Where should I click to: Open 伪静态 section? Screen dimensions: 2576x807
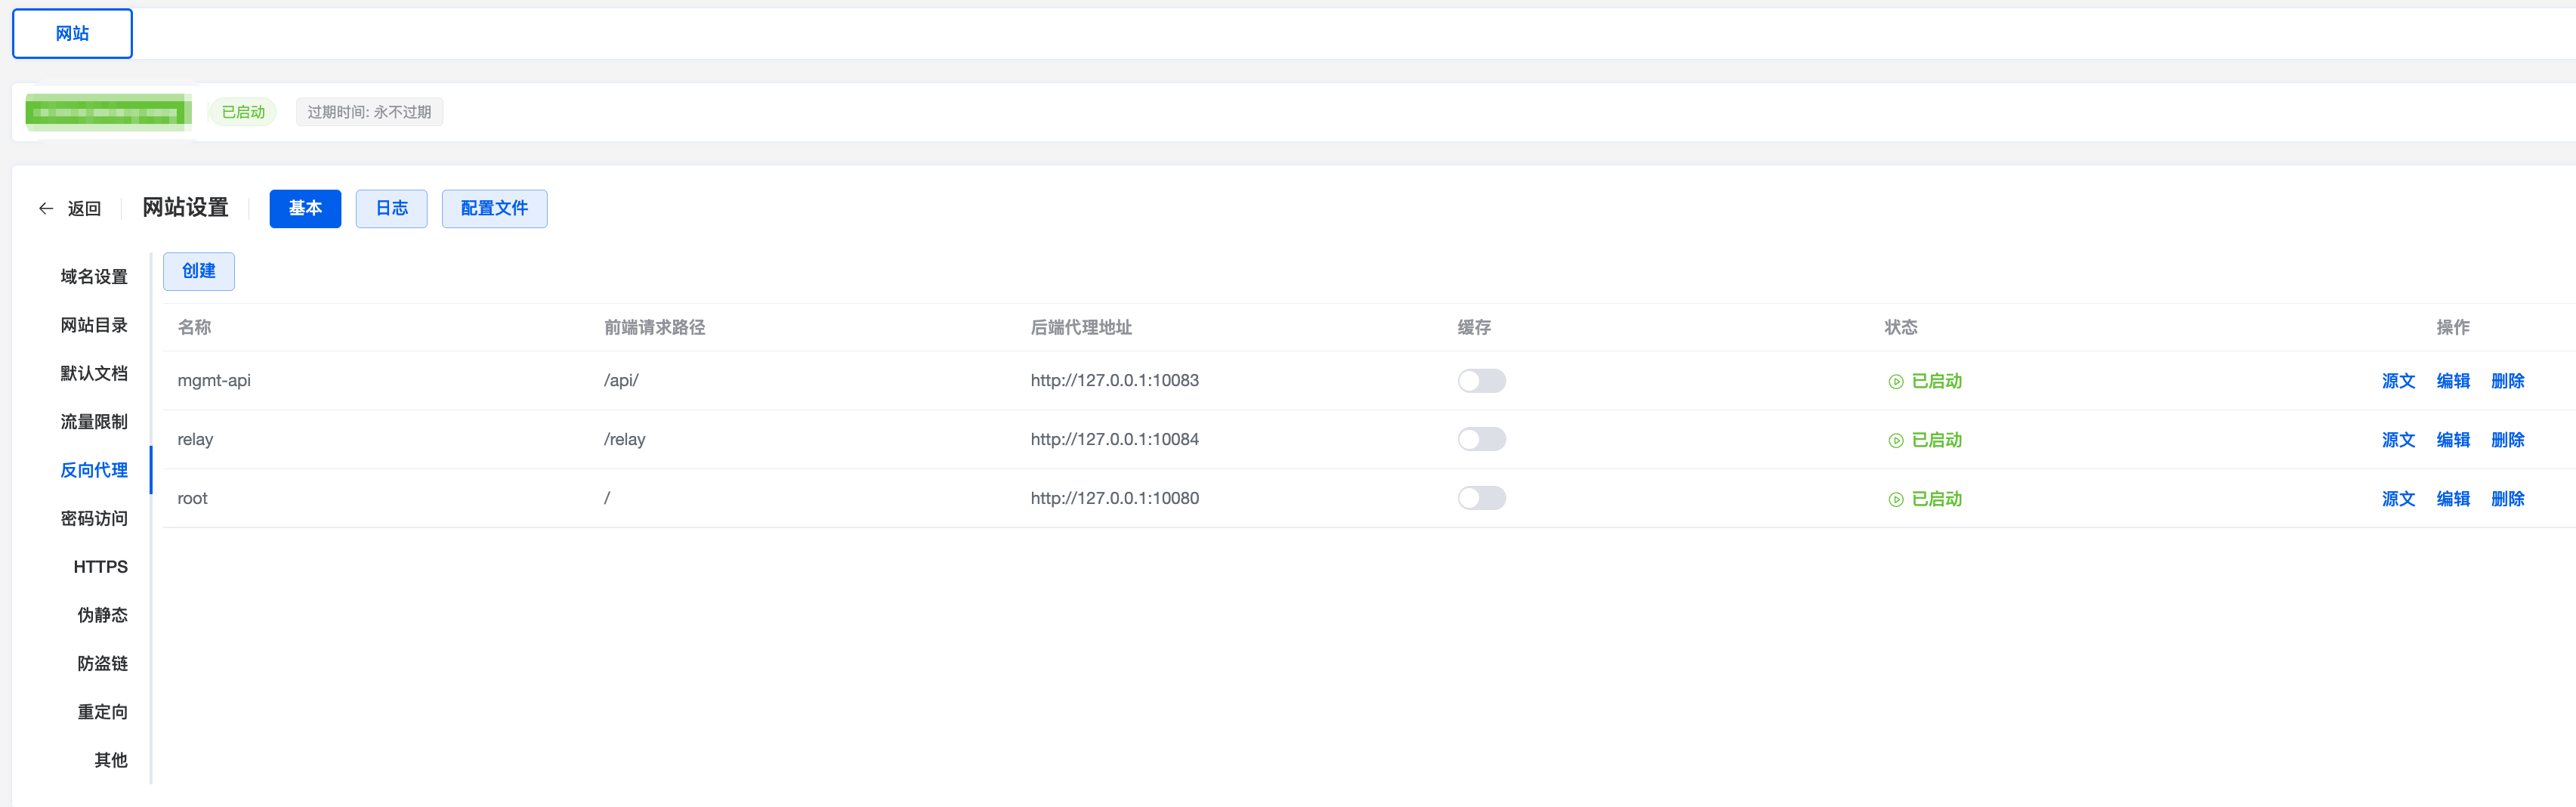point(102,615)
